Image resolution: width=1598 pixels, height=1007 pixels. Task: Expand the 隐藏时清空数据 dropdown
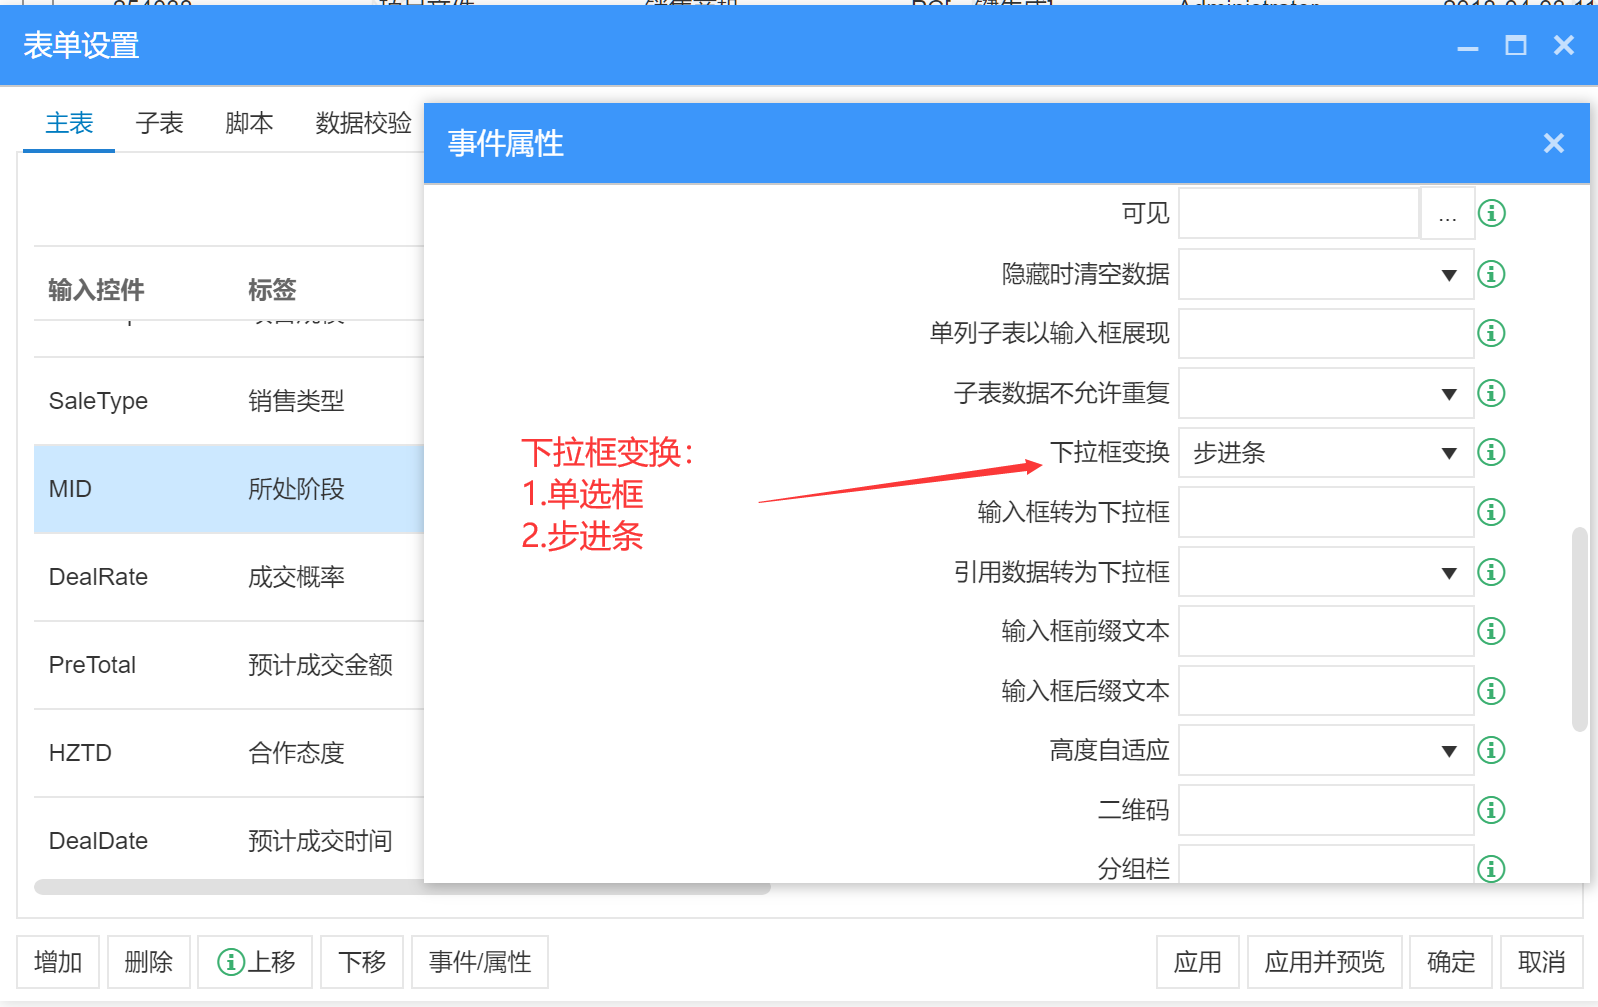click(x=1325, y=274)
